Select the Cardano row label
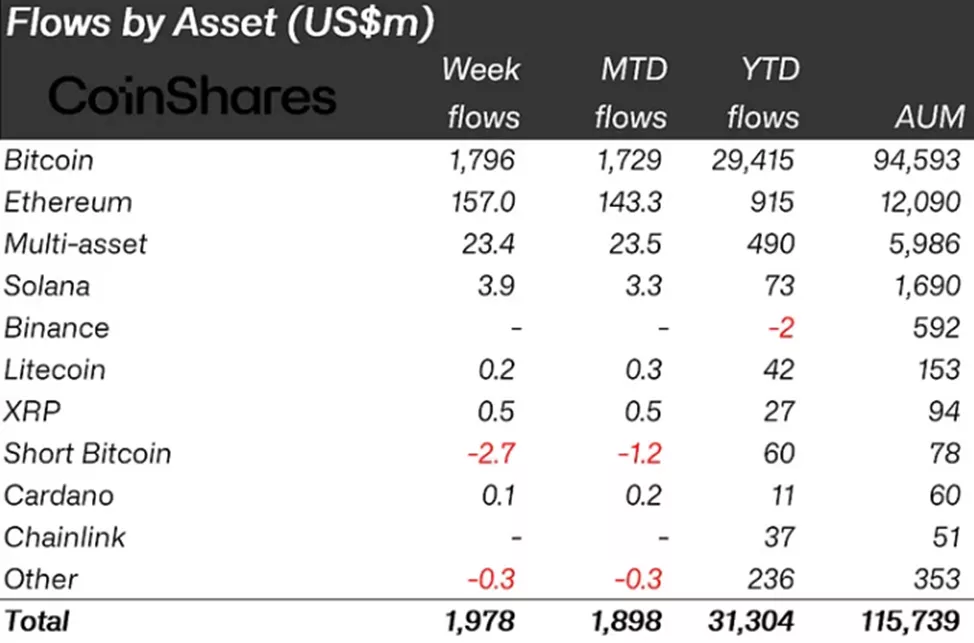 point(58,496)
